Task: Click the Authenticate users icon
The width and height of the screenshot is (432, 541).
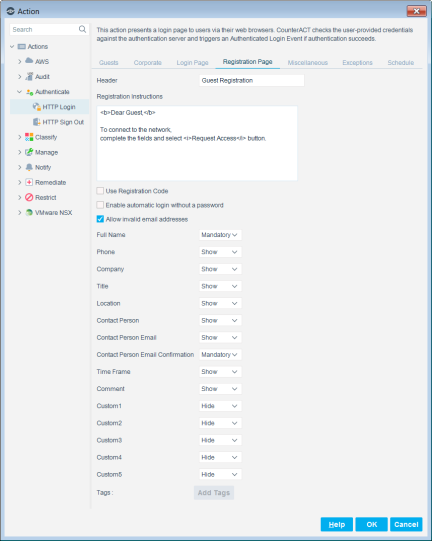Action: (x=29, y=92)
